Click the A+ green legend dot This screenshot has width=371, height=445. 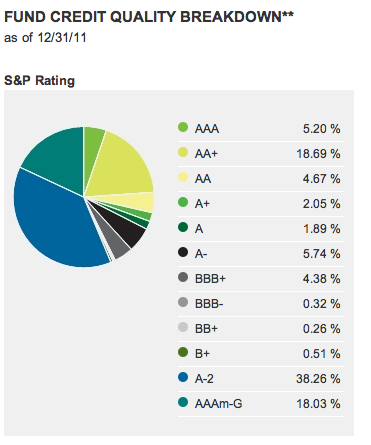pyautogui.click(x=183, y=202)
